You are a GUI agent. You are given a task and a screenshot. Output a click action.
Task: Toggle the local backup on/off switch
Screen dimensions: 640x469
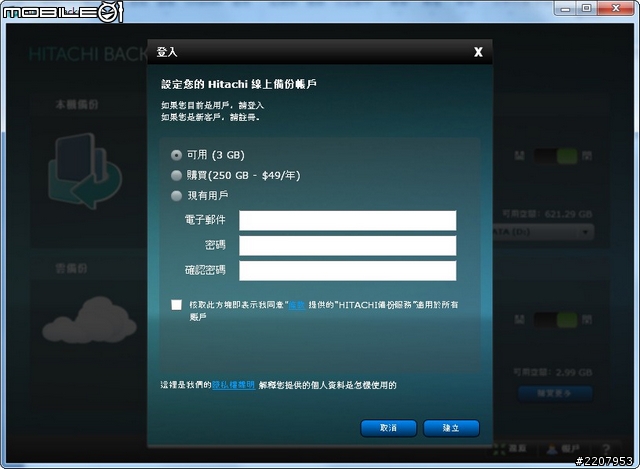[556, 156]
